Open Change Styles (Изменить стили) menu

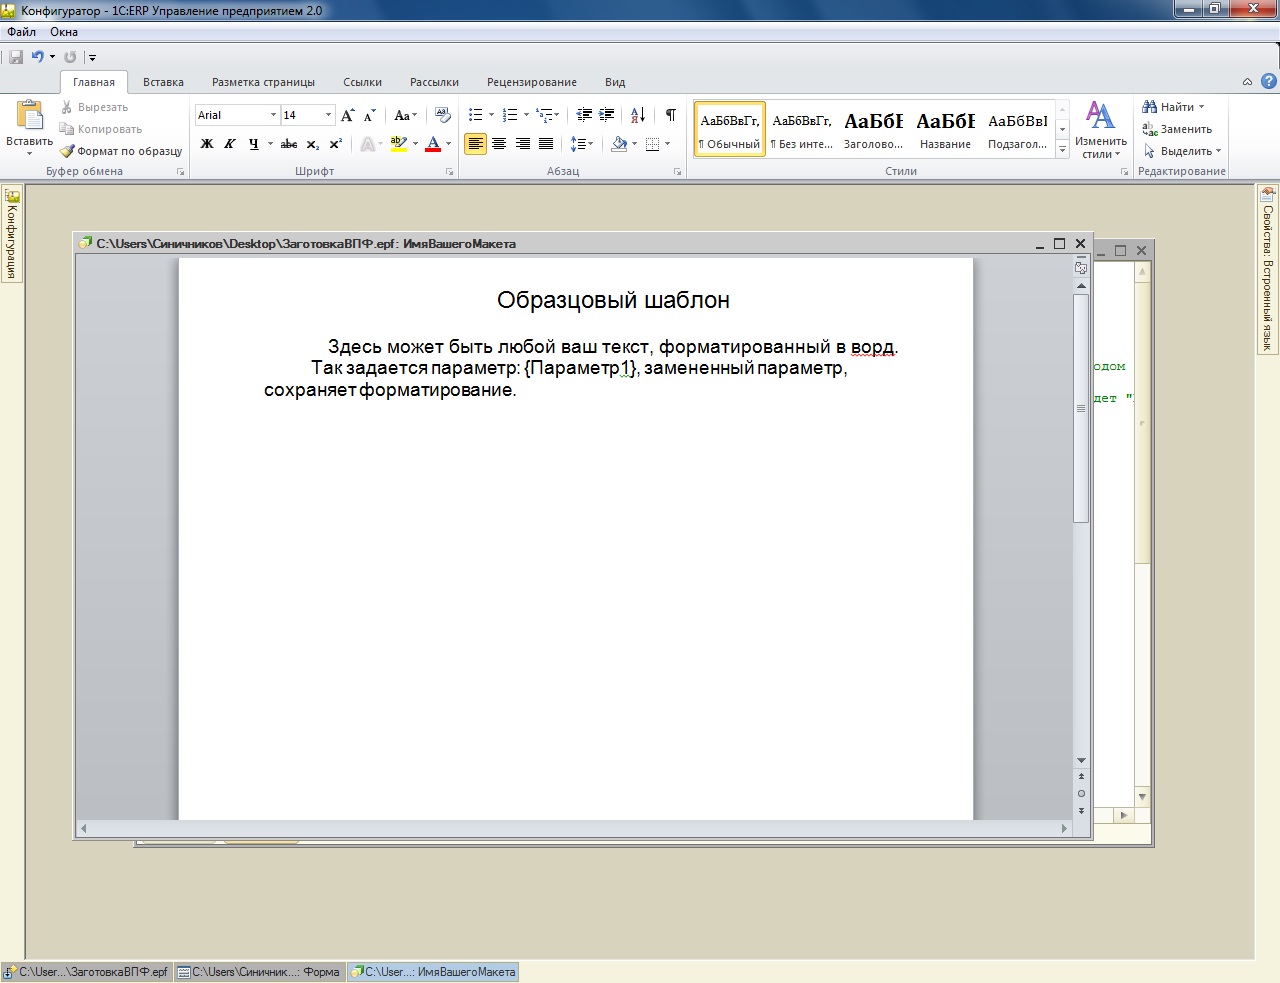pos(1100,130)
